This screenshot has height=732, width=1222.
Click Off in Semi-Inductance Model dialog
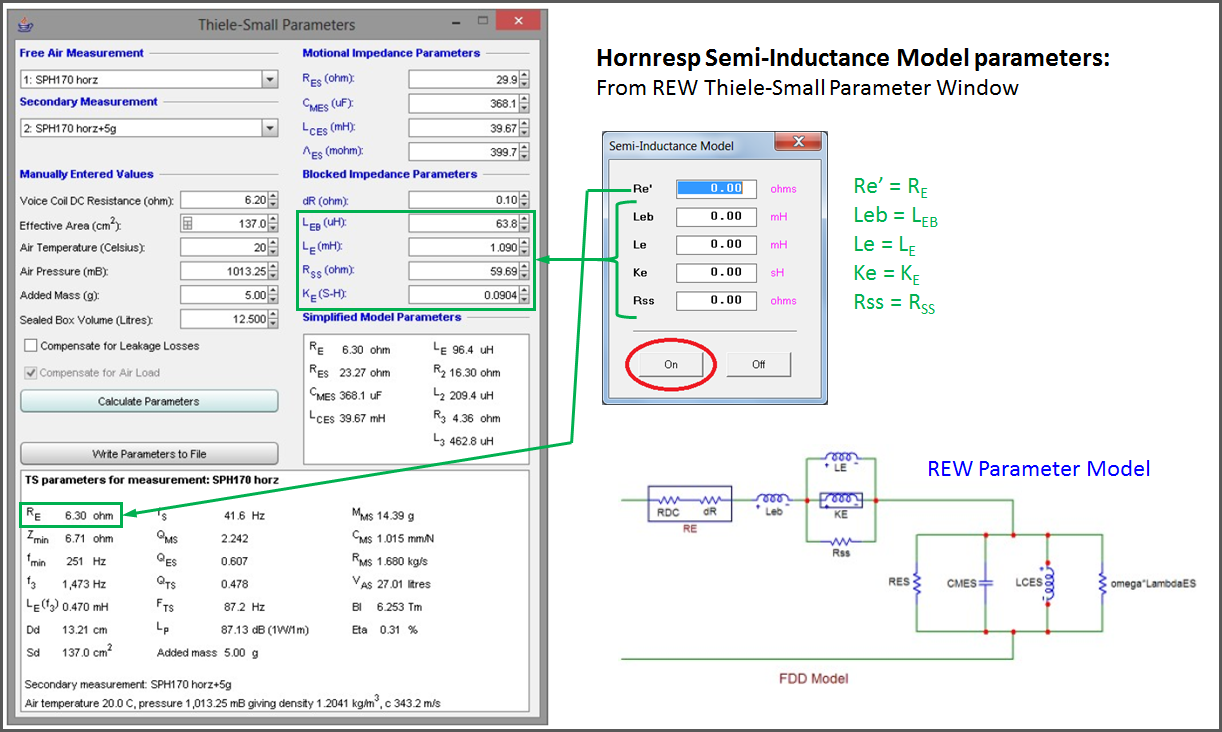pyautogui.click(x=759, y=364)
